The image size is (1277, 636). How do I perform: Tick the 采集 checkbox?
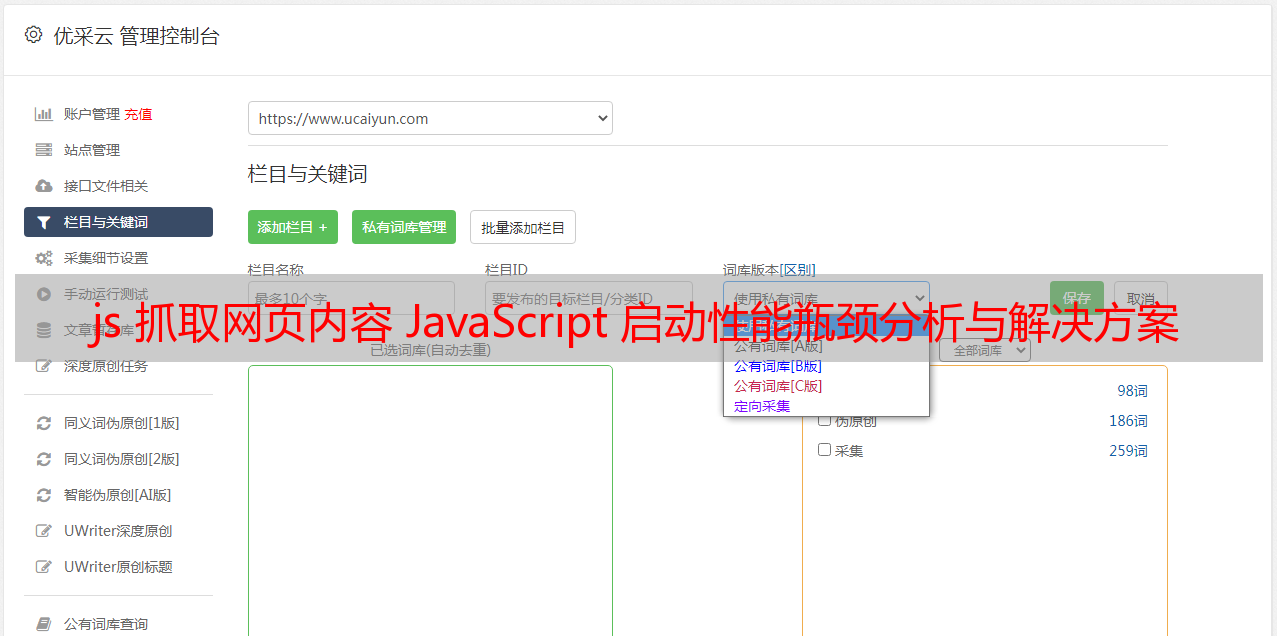pos(825,450)
